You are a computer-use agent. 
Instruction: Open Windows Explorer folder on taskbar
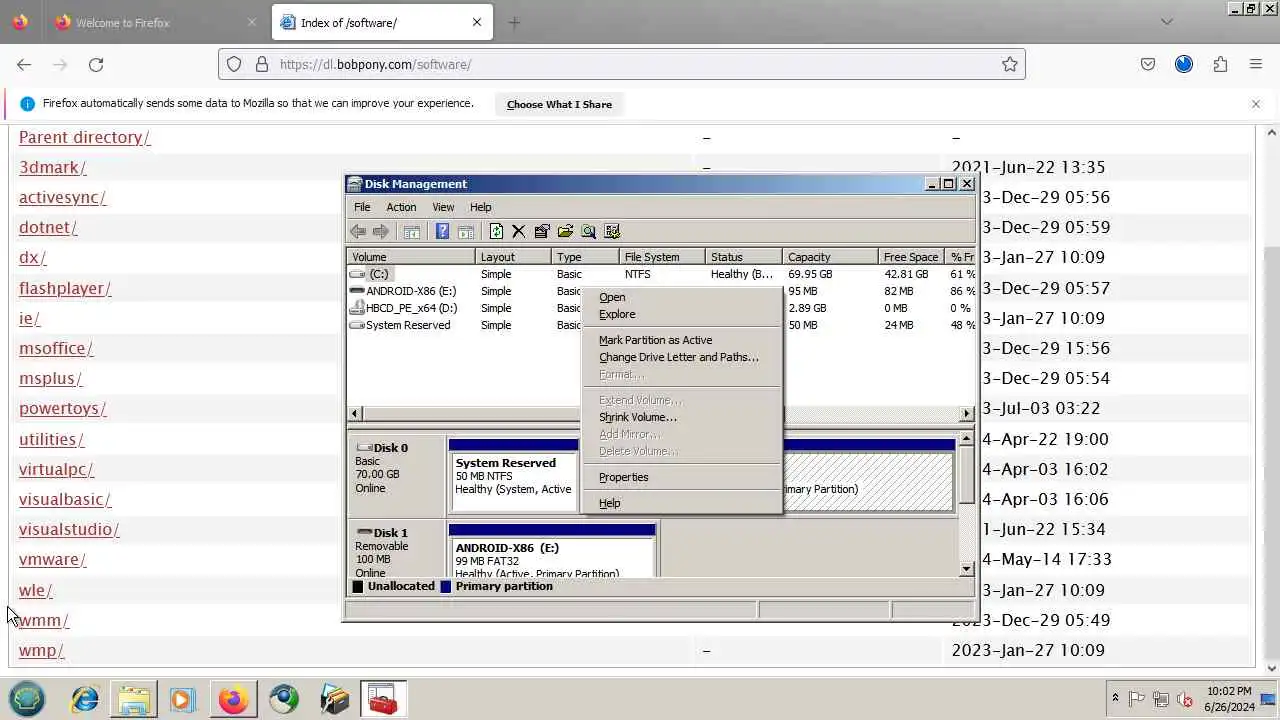click(133, 699)
